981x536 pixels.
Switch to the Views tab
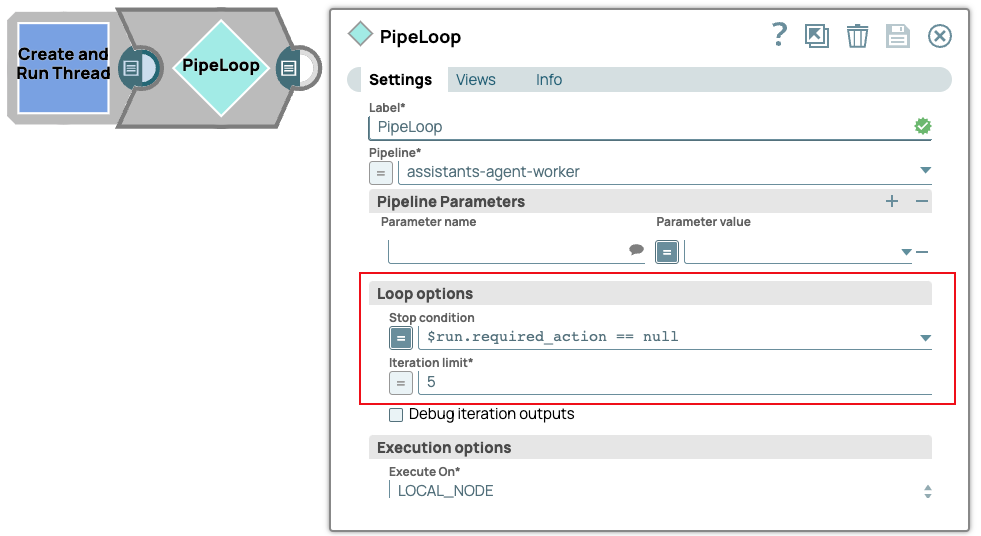476,80
